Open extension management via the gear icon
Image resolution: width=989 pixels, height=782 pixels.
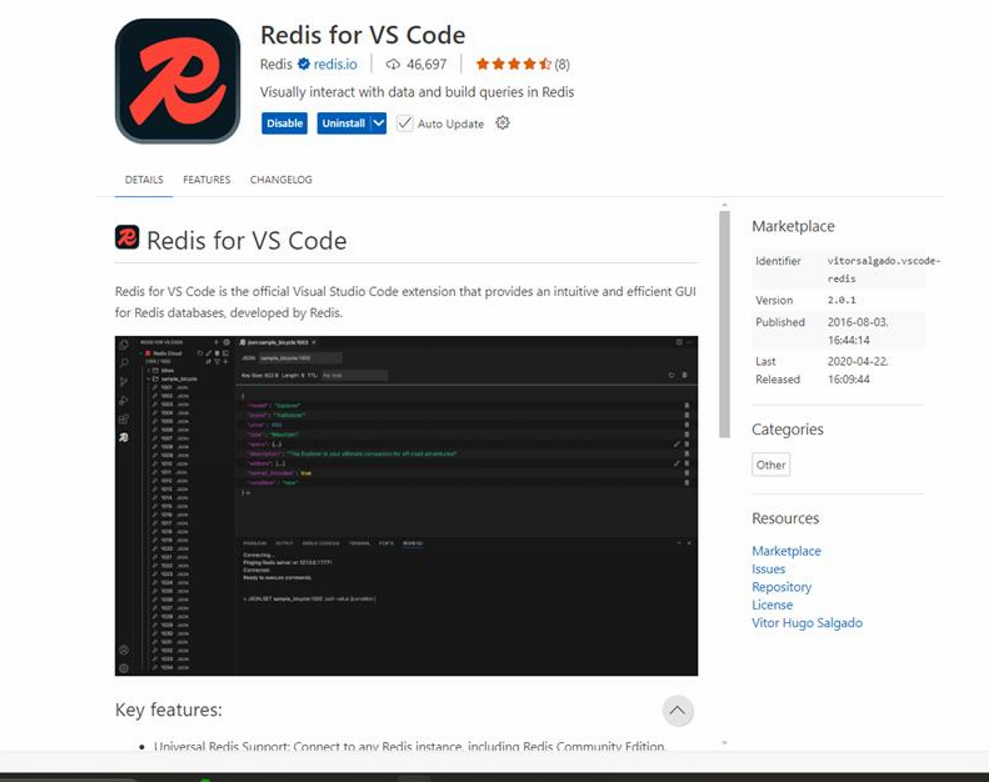[x=502, y=122]
